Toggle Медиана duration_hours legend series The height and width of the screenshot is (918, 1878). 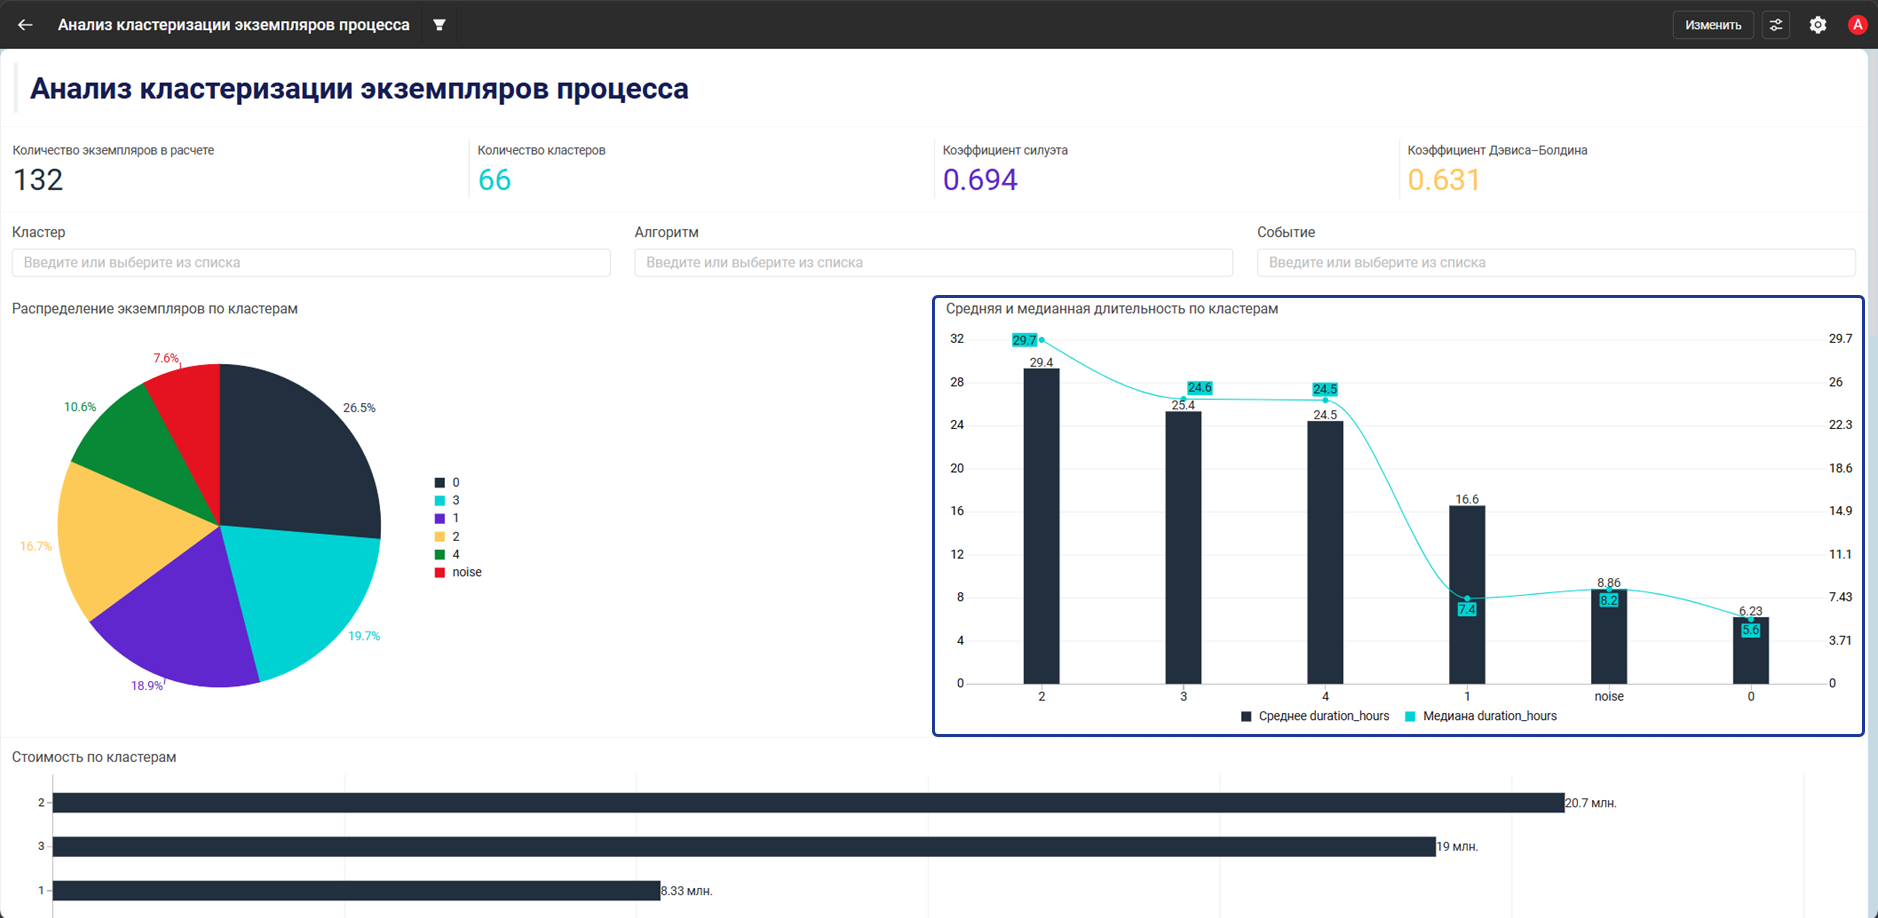(x=1481, y=716)
